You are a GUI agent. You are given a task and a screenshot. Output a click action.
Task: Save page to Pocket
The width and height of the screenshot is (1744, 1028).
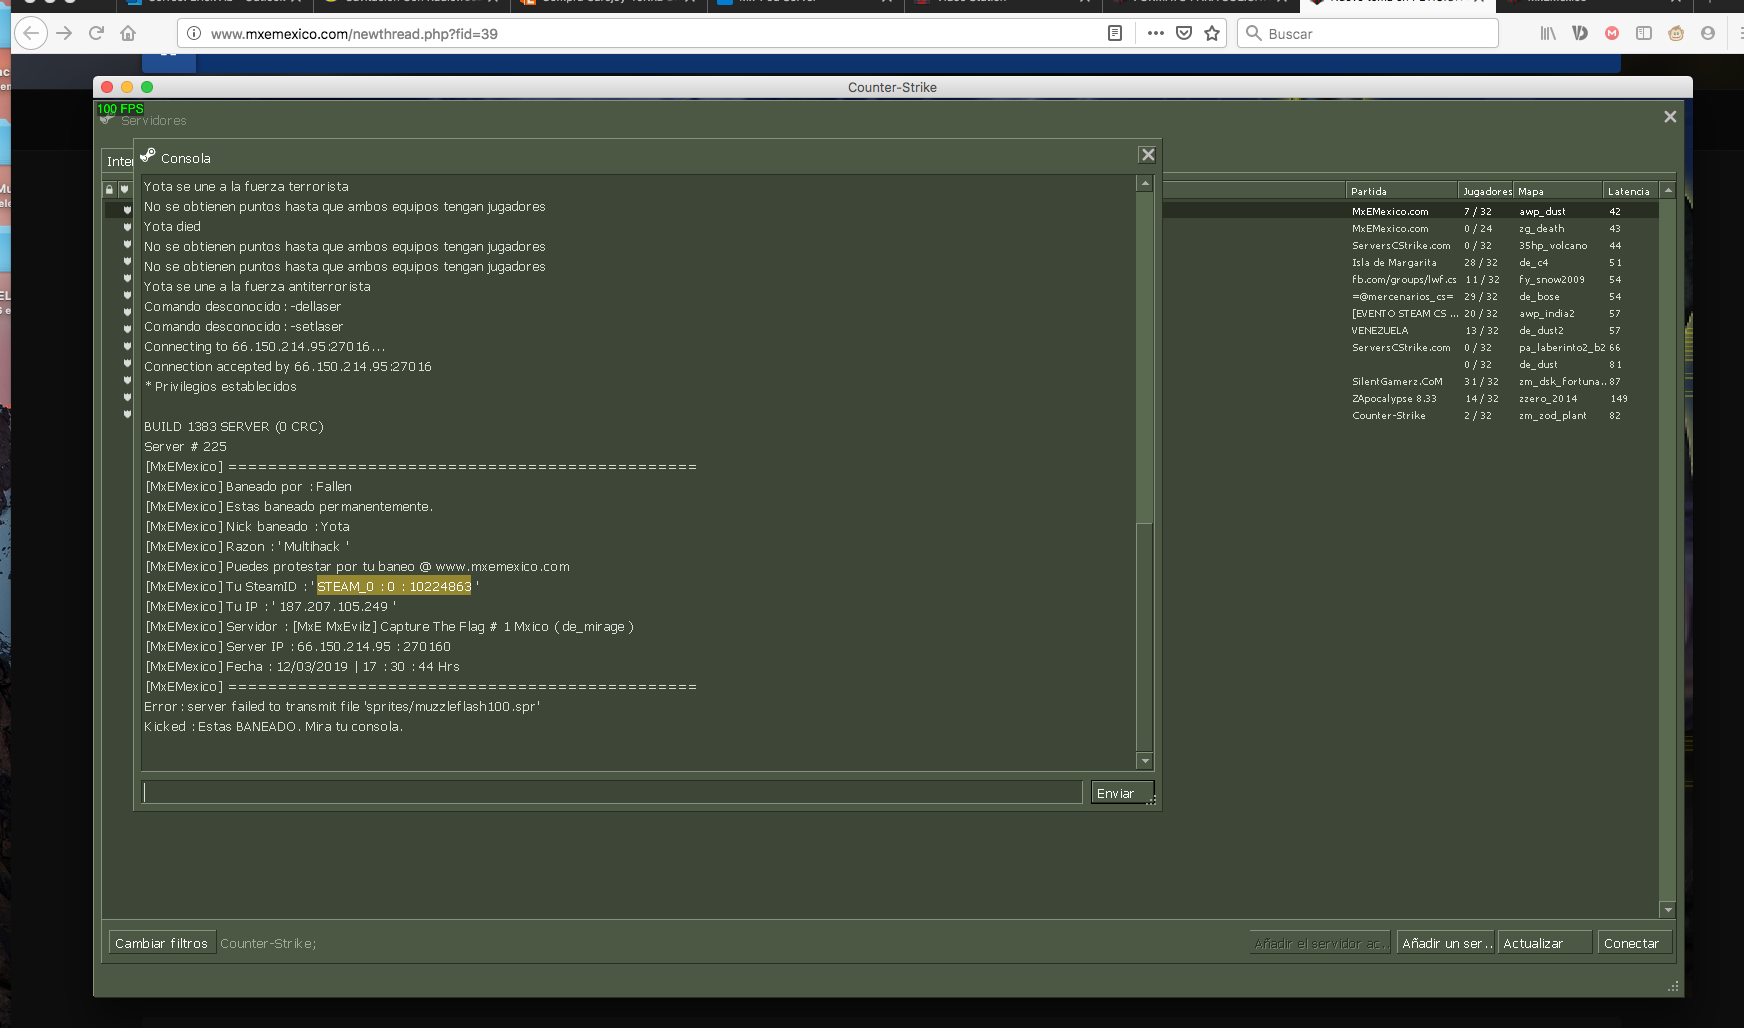pos(1184,33)
